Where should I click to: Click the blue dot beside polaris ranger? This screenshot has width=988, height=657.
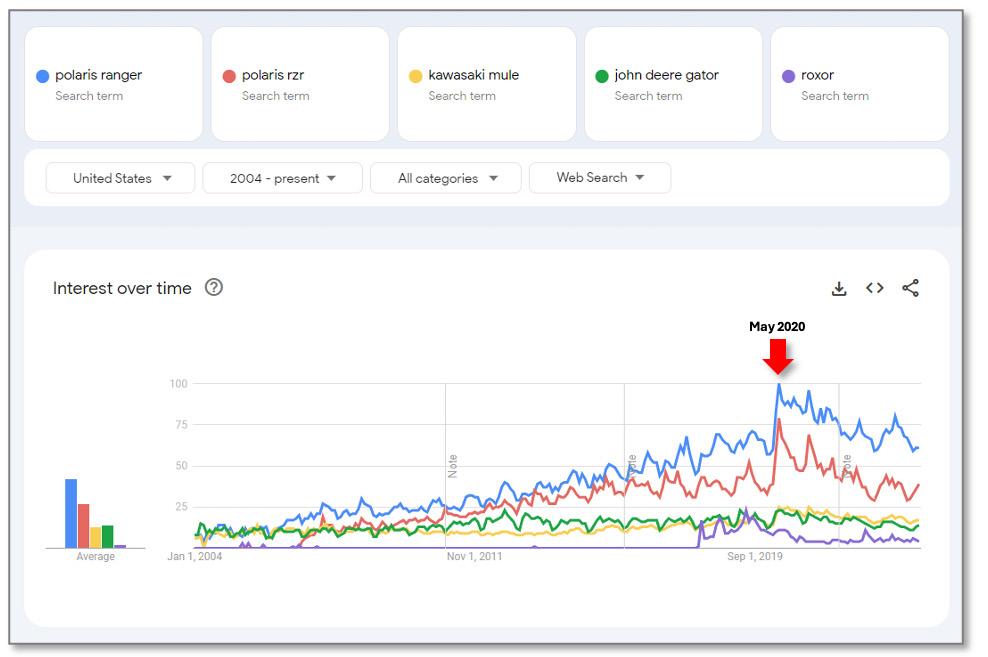click(x=43, y=76)
